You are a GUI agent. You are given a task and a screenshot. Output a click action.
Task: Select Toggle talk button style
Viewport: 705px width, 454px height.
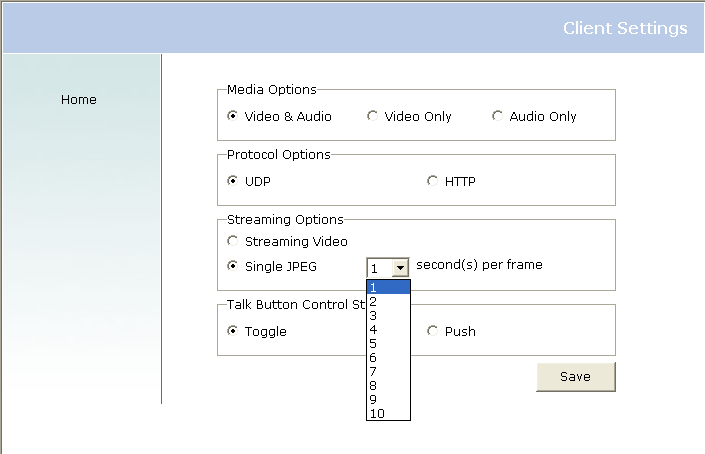233,331
